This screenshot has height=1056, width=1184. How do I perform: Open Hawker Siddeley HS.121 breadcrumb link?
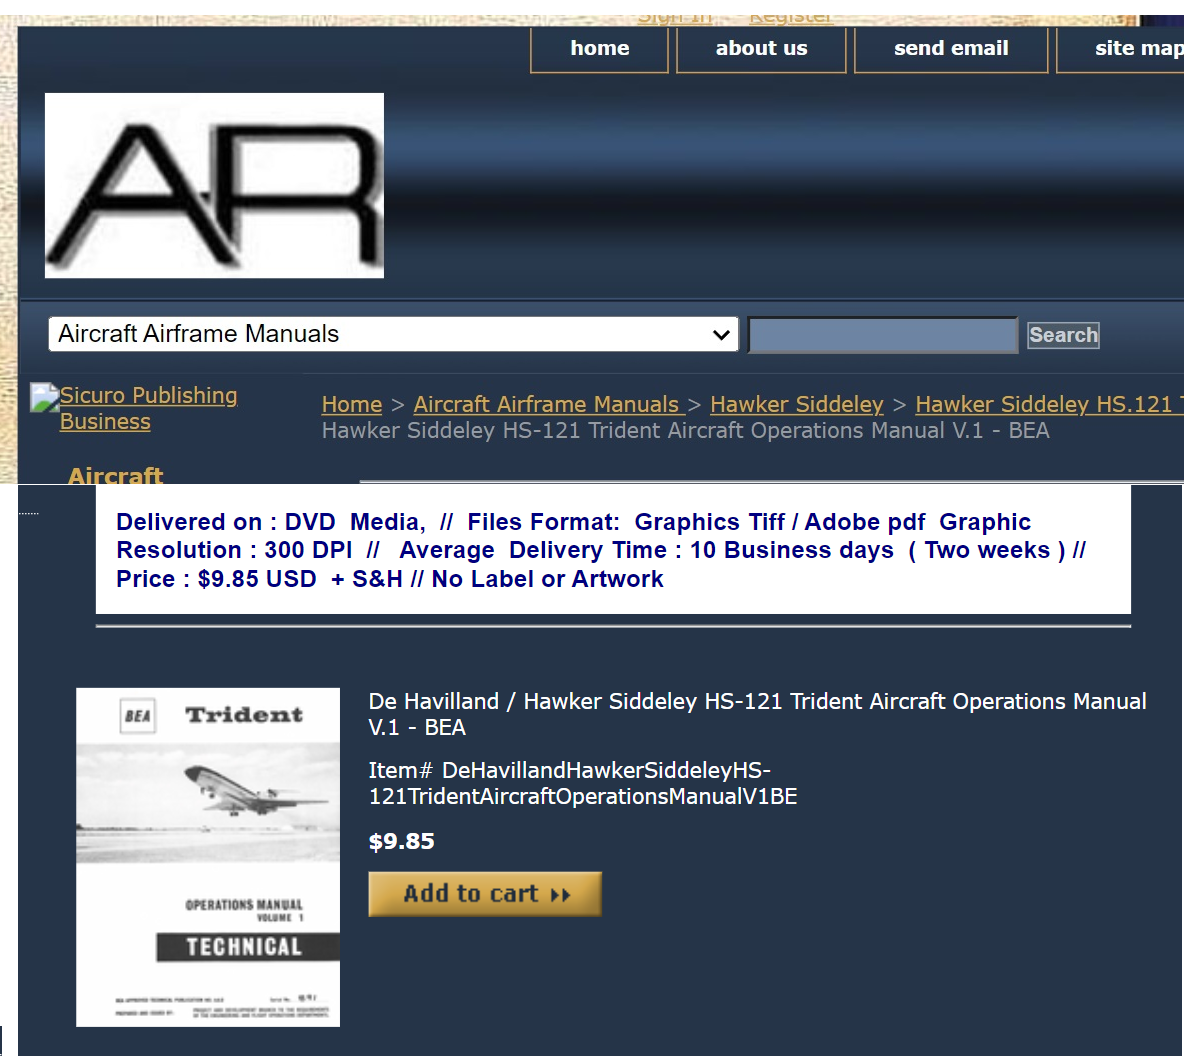(1050, 405)
